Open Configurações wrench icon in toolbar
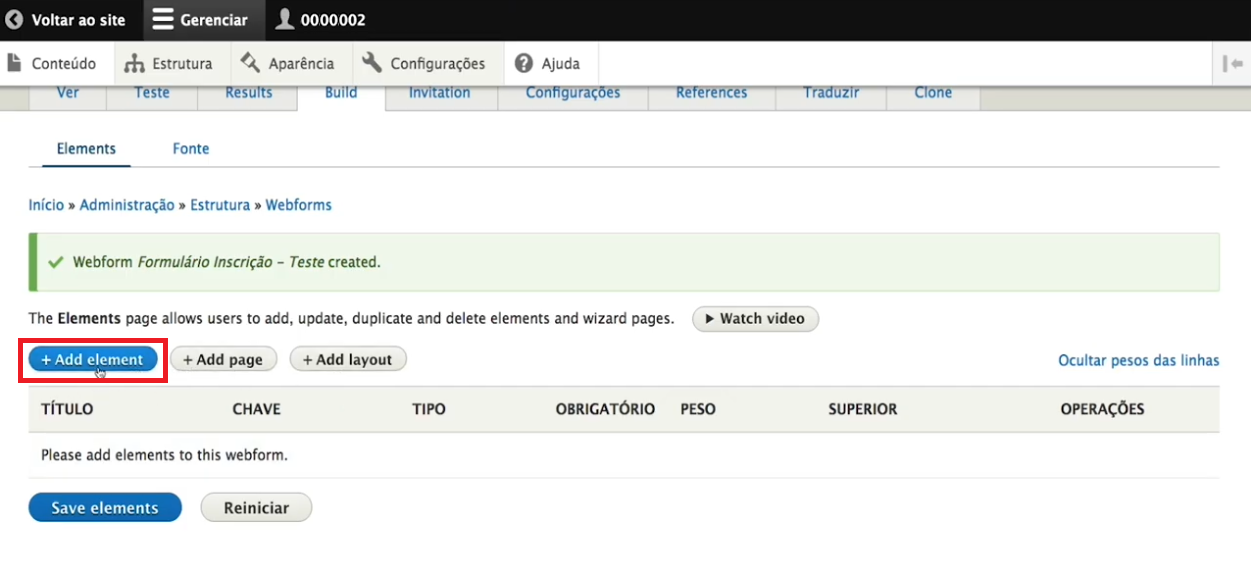Screen dimensions: 1251x564 coord(372,63)
